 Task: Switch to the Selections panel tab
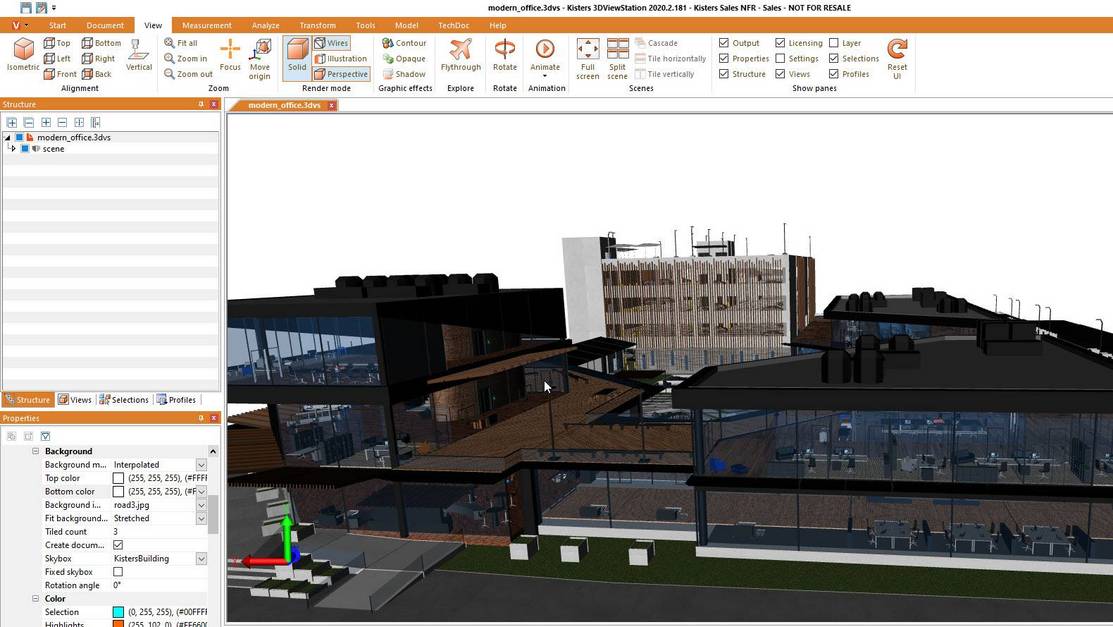pos(124,400)
